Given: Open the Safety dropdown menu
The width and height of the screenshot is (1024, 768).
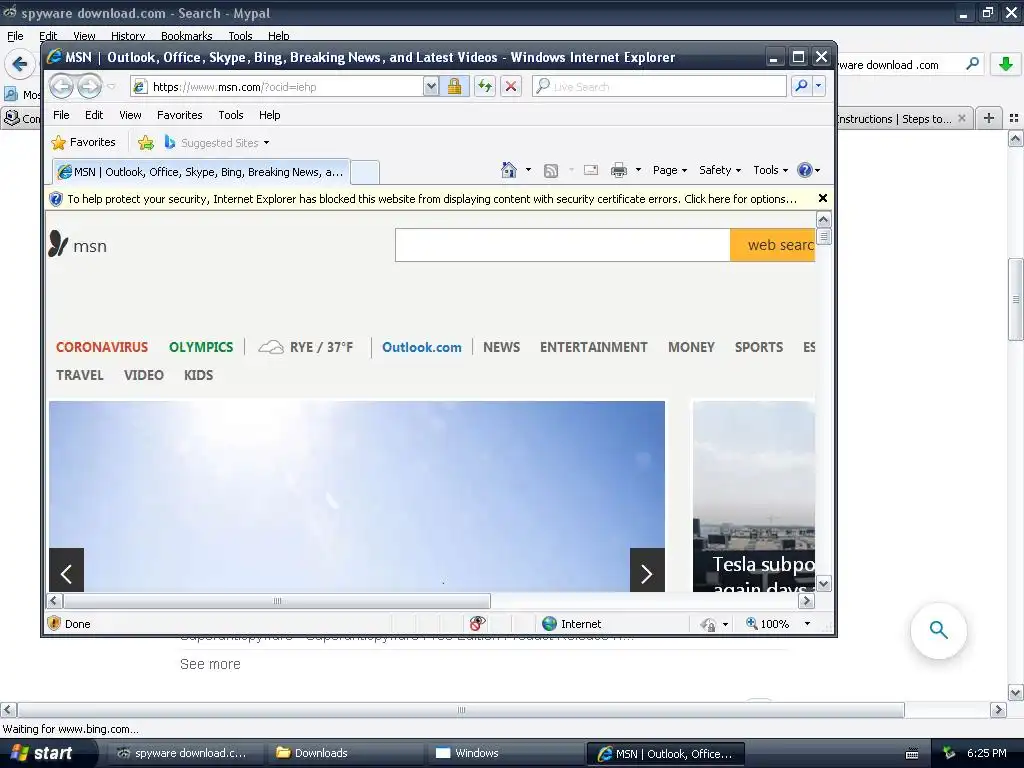Looking at the screenshot, I should pos(720,170).
